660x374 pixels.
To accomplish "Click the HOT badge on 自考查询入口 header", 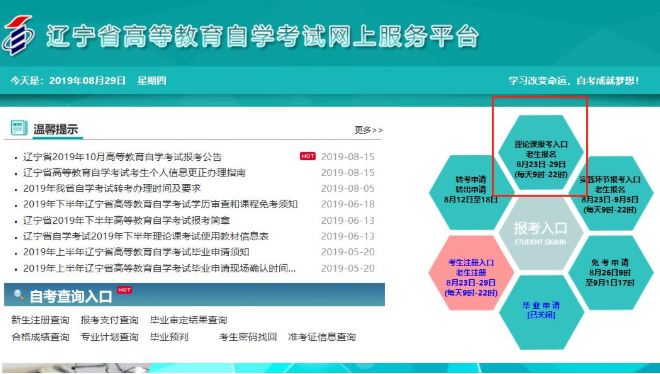I will tap(124, 290).
